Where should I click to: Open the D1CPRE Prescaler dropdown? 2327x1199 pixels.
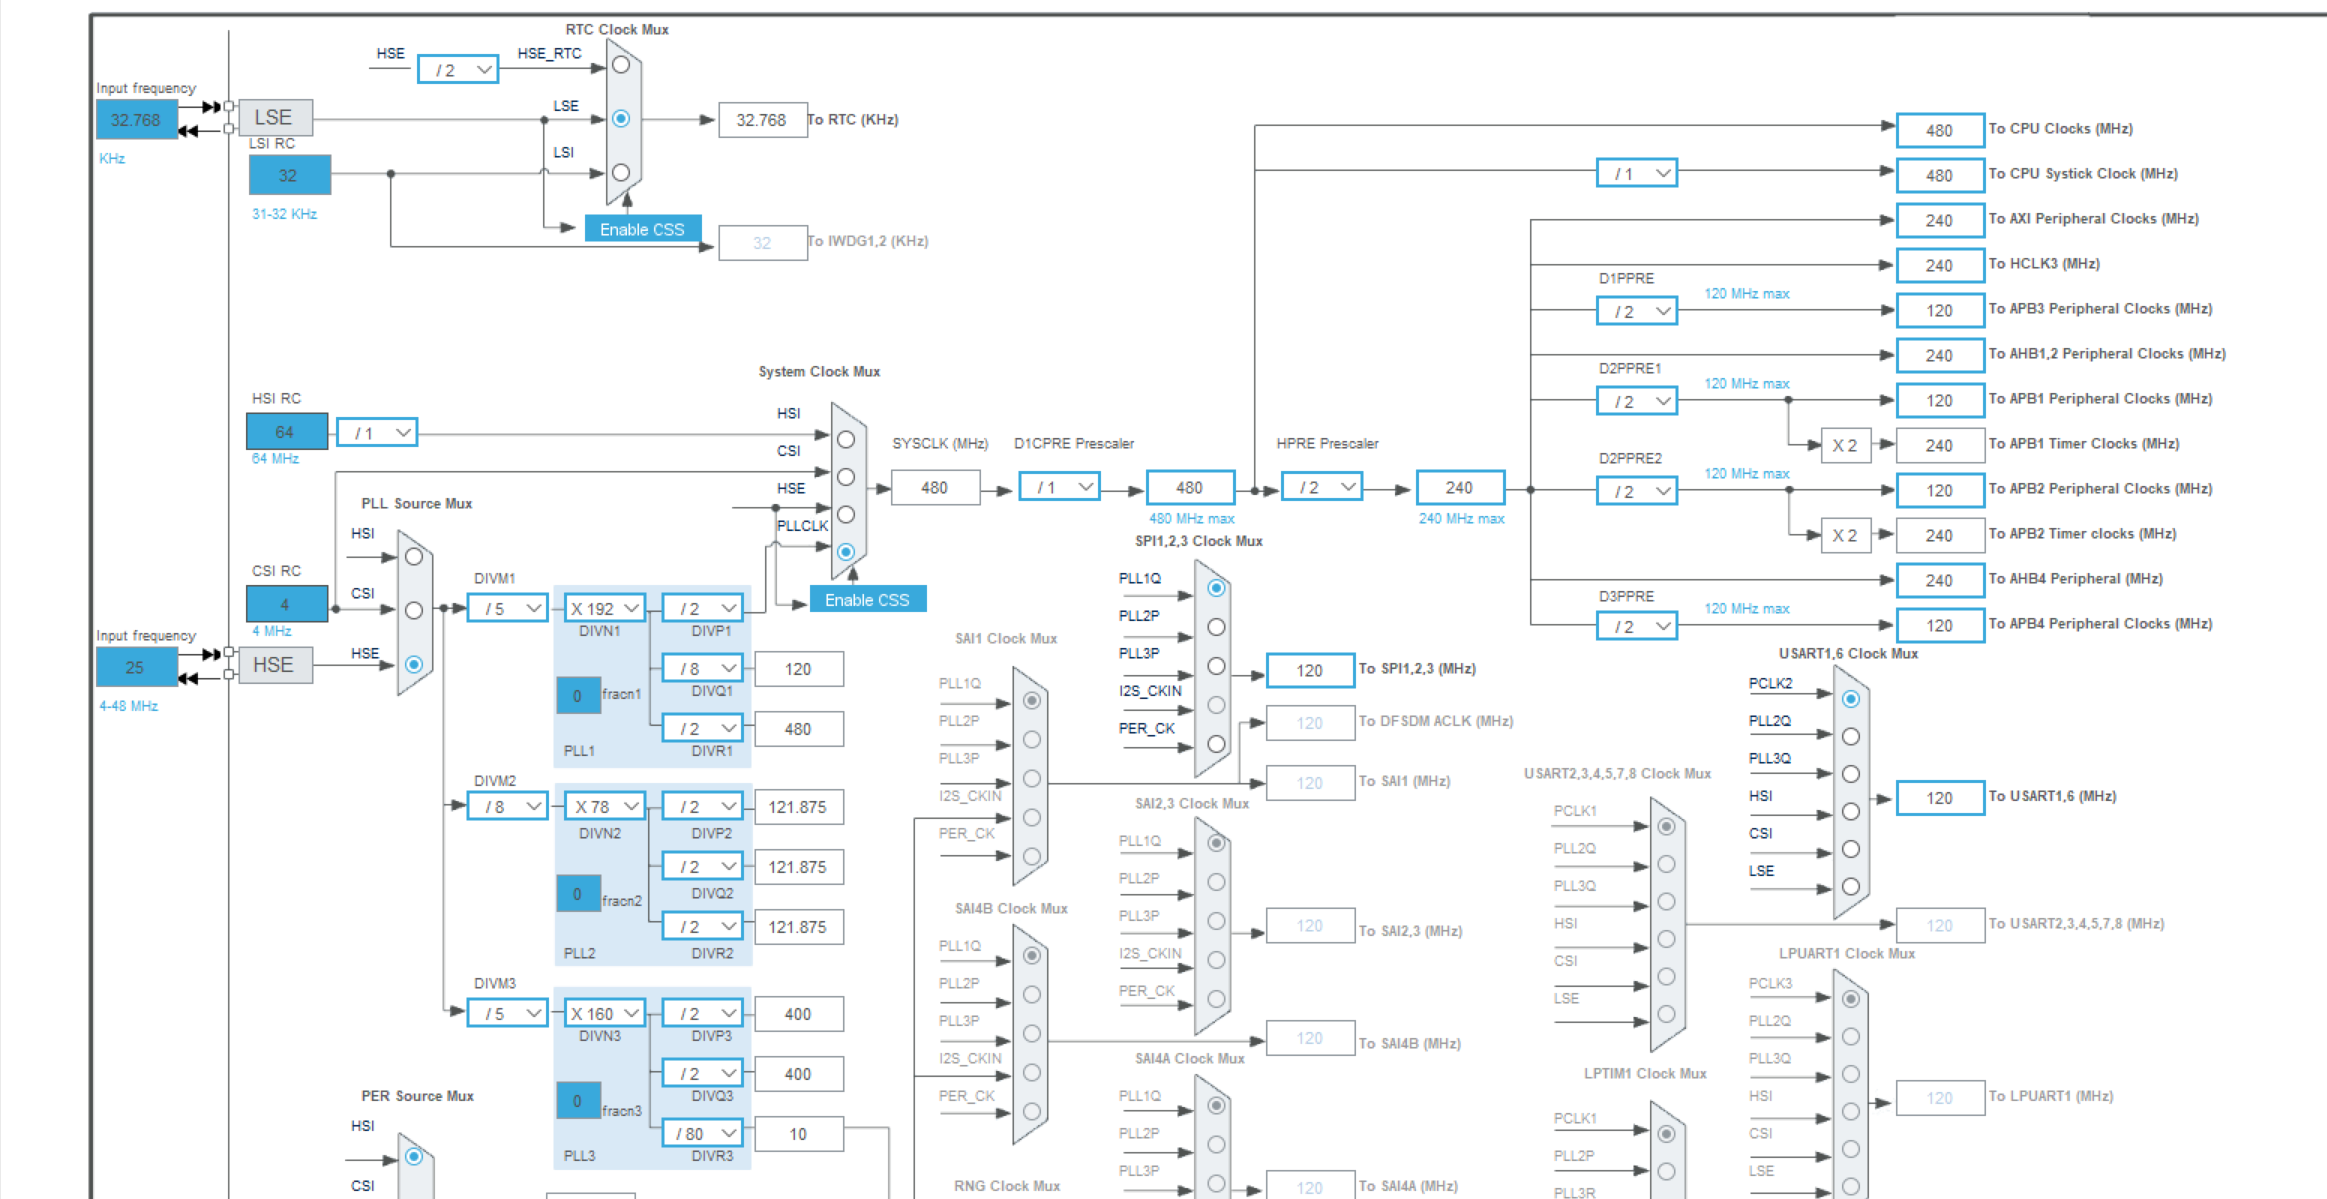[1058, 486]
